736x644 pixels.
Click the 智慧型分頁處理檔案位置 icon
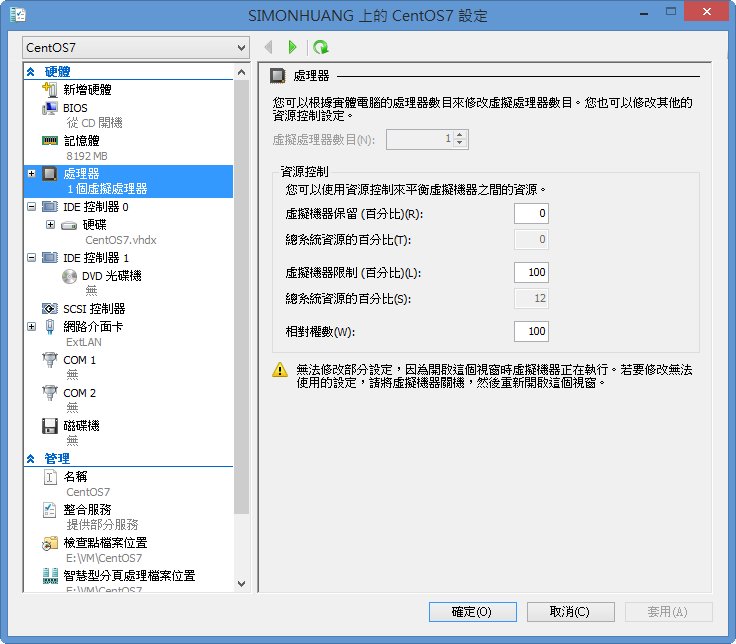click(x=50, y=576)
